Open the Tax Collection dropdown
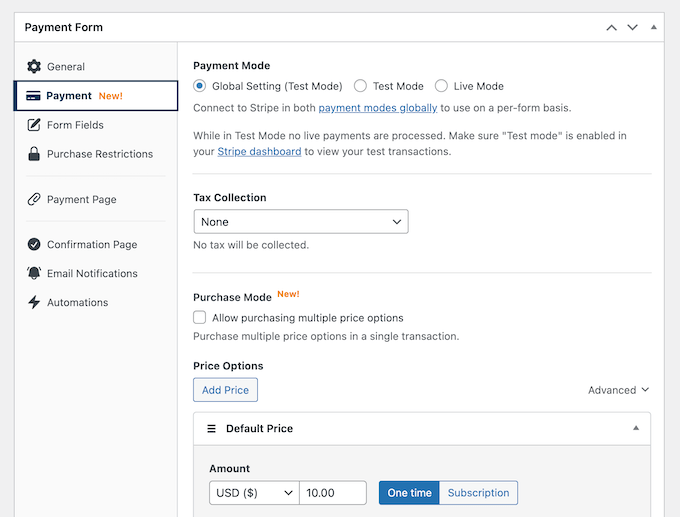 301,222
